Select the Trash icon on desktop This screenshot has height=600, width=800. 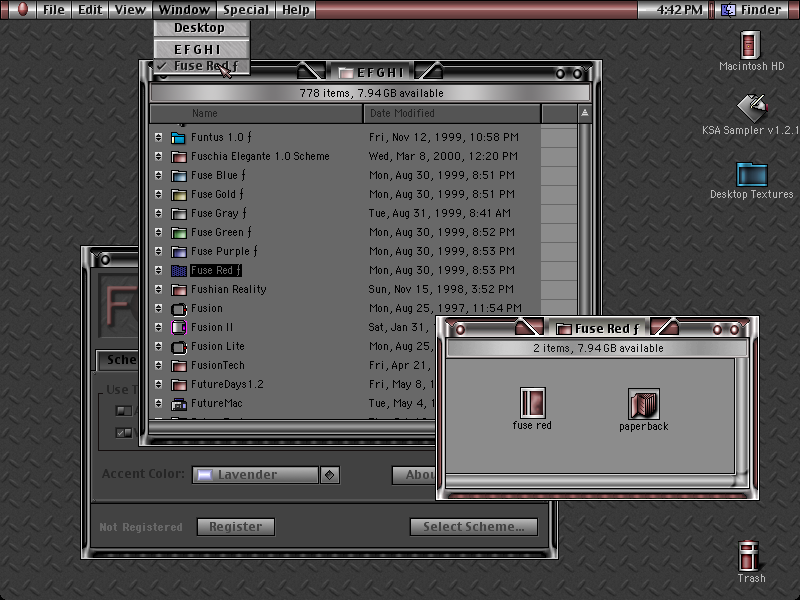(x=748, y=556)
